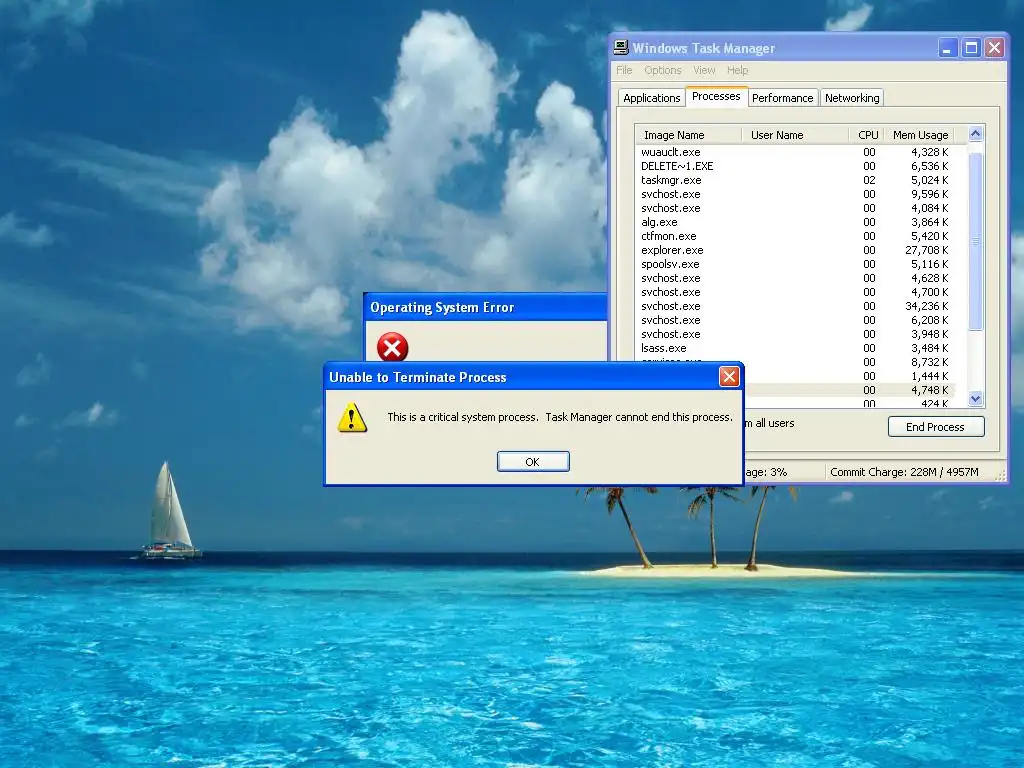
Task: Click the Commit Charge status bar entry
Action: (904, 472)
